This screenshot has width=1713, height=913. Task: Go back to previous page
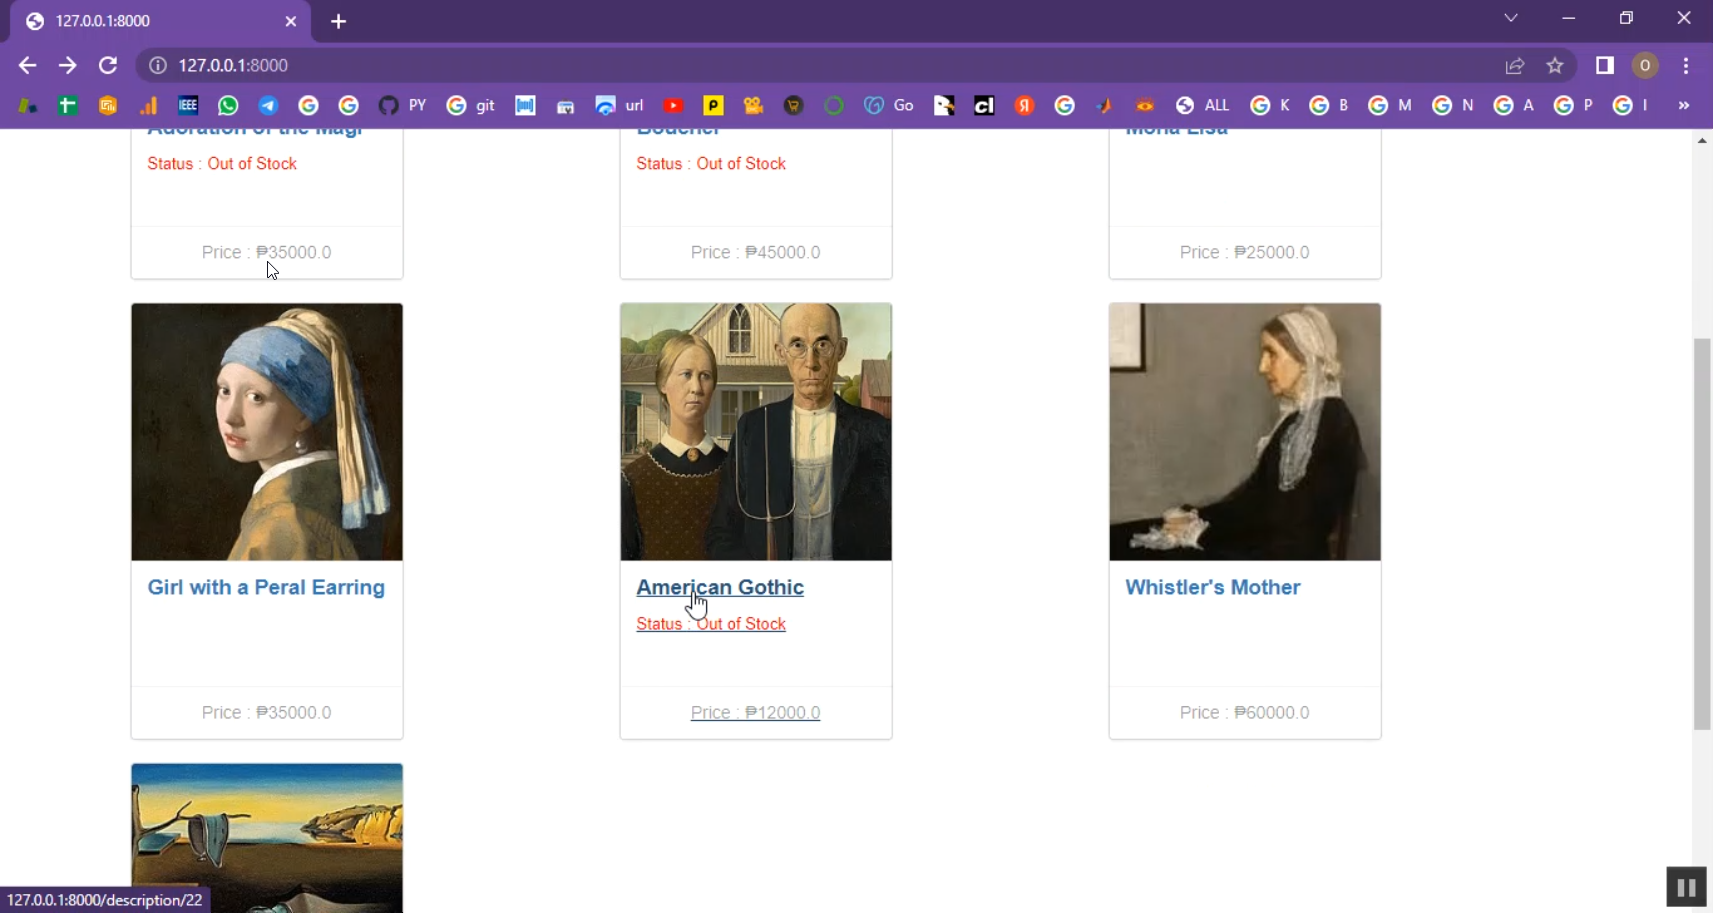[27, 65]
